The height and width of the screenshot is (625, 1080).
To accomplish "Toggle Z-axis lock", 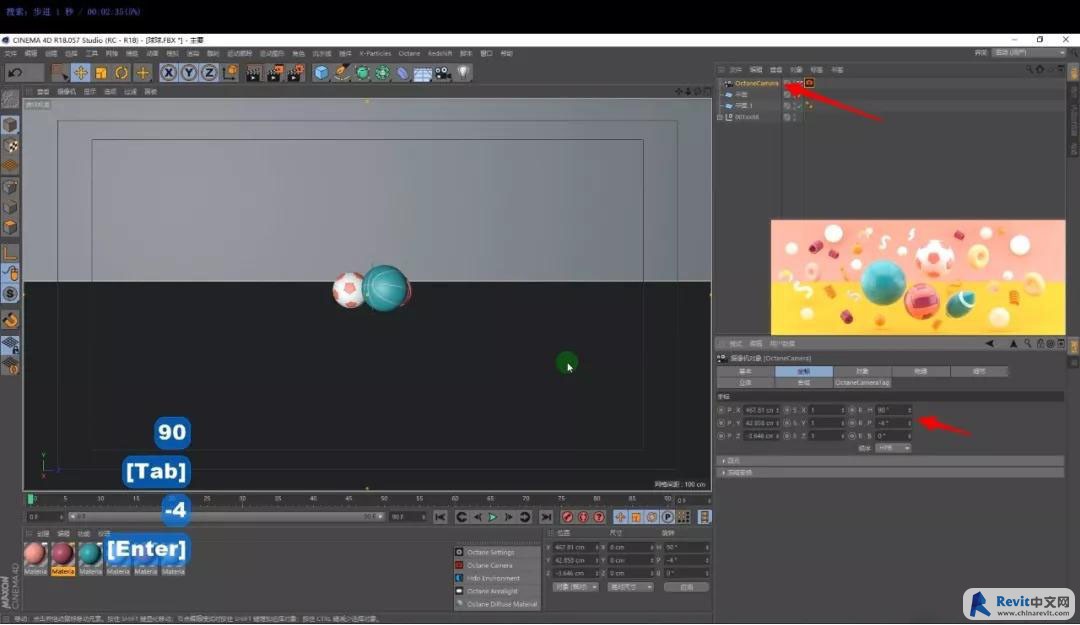I will [209, 72].
